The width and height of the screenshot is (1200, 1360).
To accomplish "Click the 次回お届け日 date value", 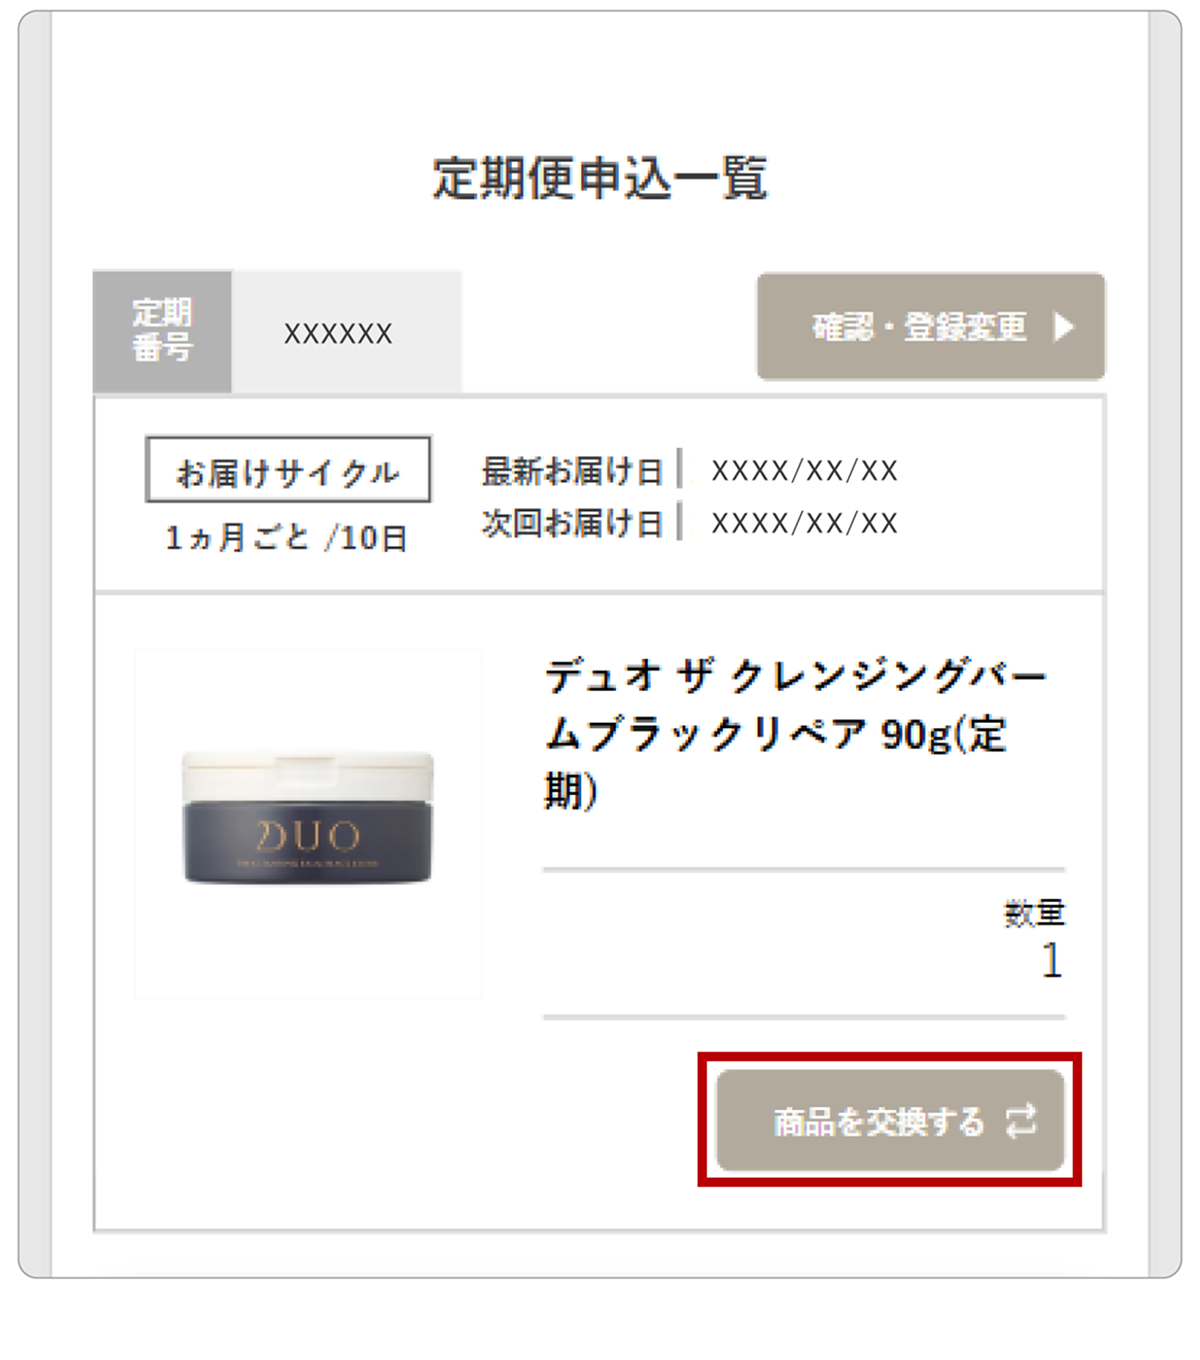I will 804,523.
